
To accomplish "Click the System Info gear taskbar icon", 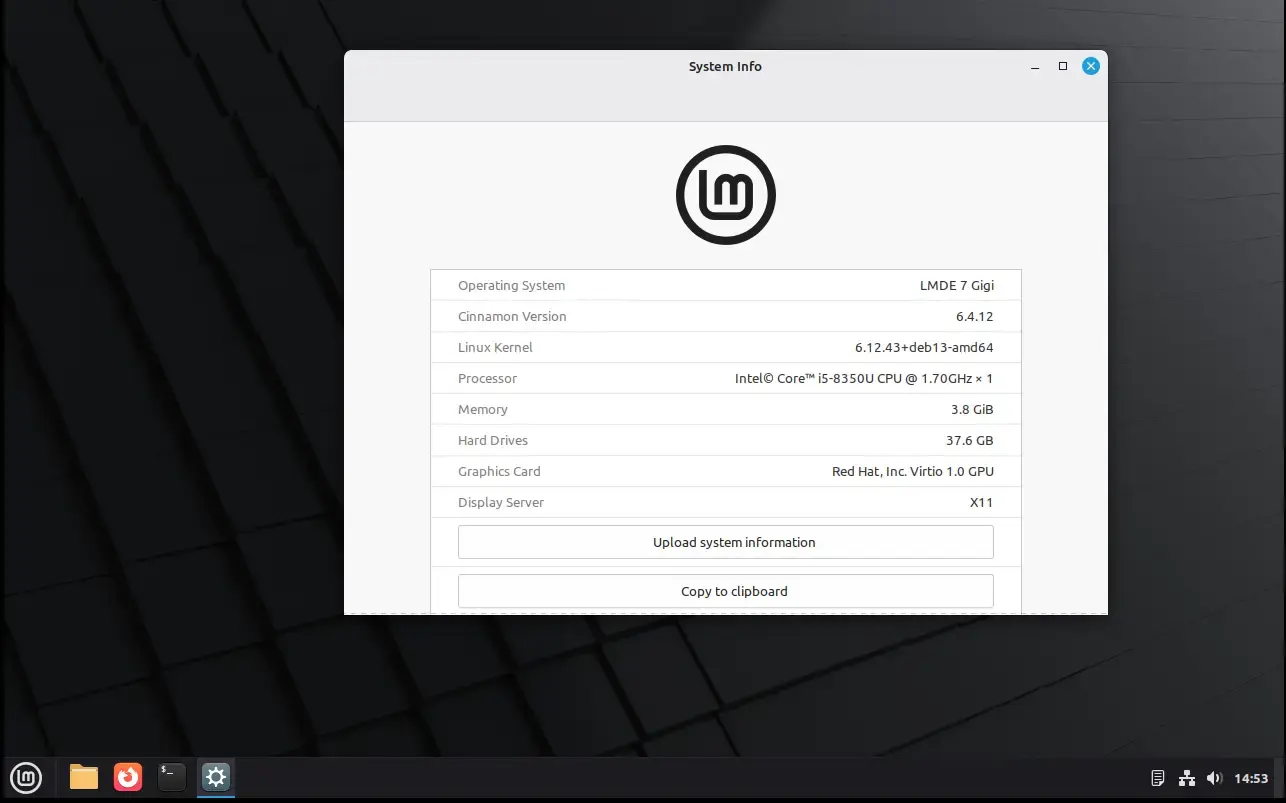I will [216, 777].
